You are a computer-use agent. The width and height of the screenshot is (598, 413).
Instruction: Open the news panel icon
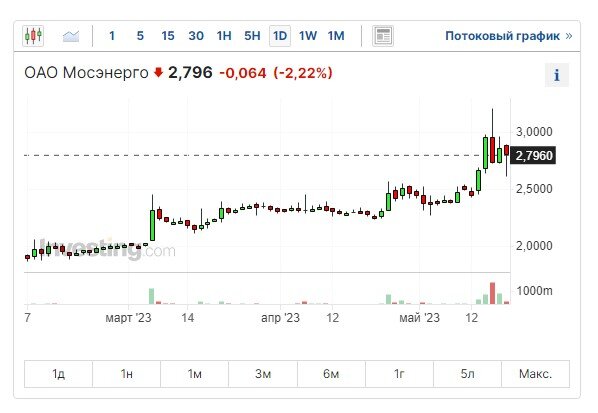click(x=383, y=36)
